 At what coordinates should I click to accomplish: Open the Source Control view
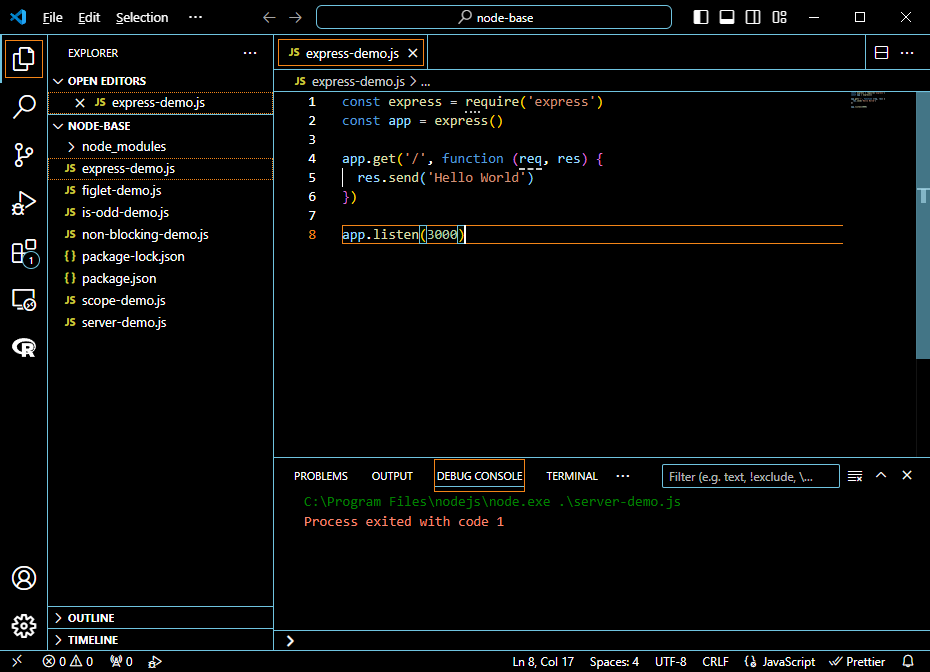24,155
